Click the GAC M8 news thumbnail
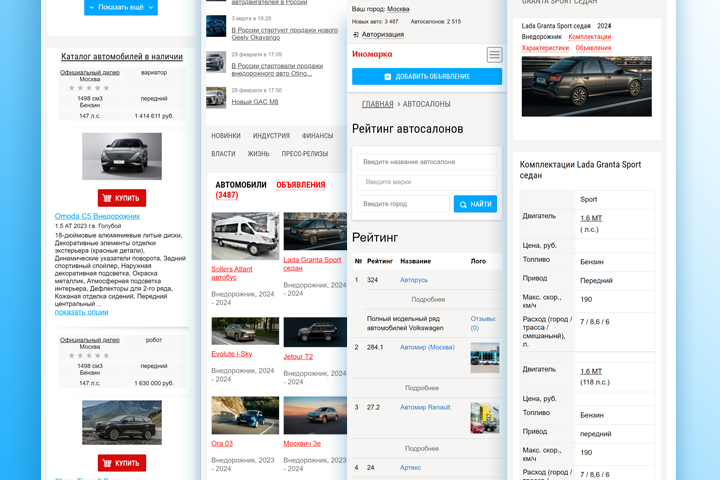 click(216, 97)
